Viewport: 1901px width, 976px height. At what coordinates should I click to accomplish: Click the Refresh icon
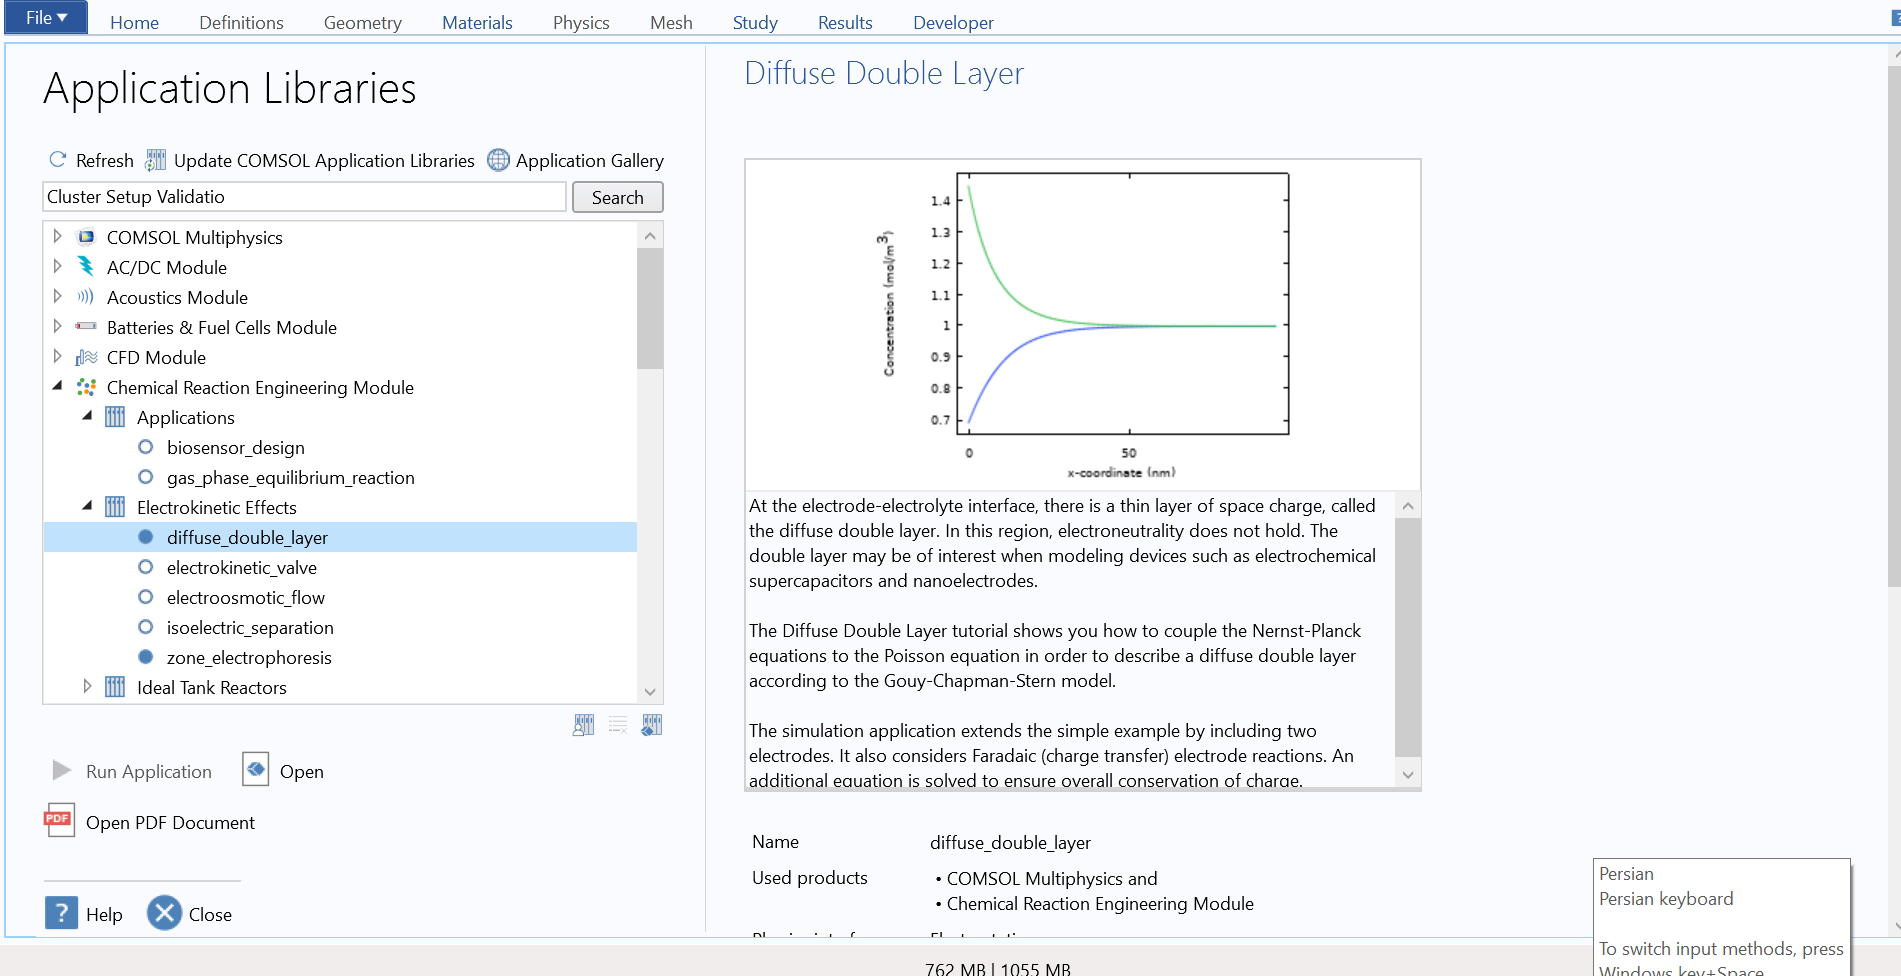tap(58, 160)
